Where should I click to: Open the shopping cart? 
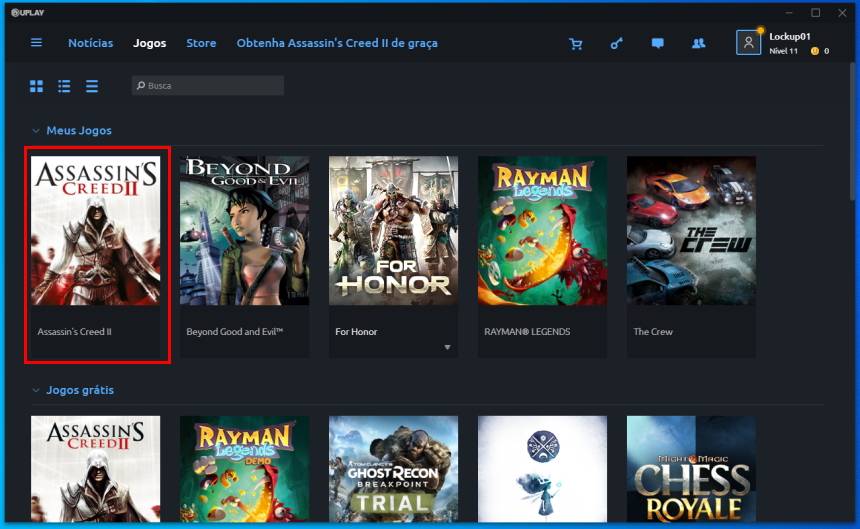click(x=575, y=44)
